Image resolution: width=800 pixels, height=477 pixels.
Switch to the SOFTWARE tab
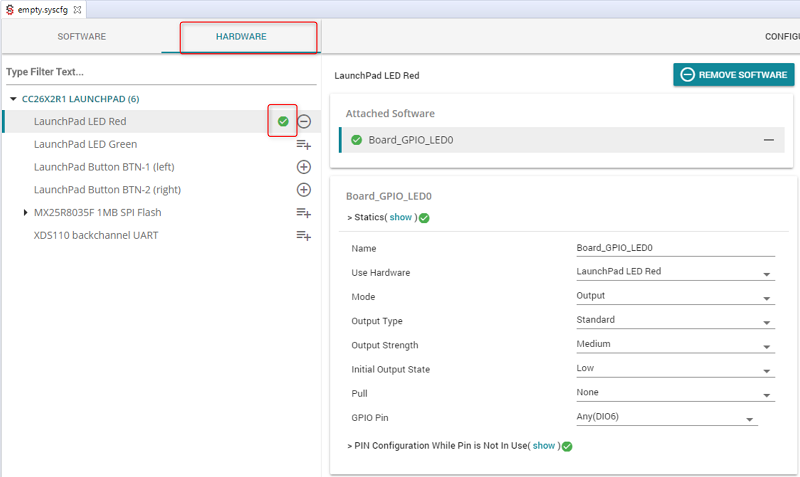click(81, 37)
